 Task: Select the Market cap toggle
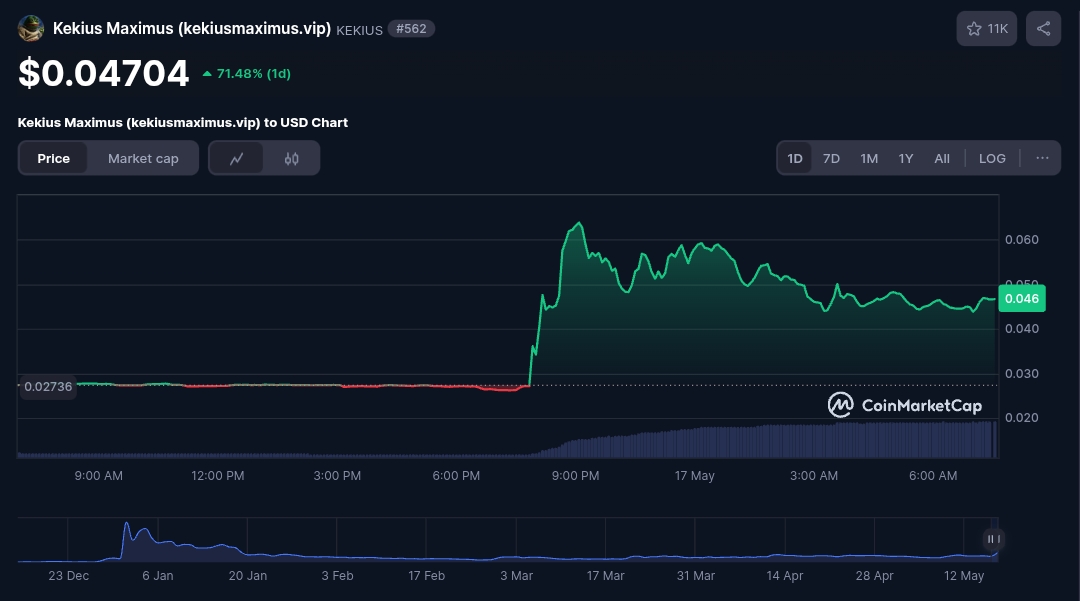tap(143, 158)
